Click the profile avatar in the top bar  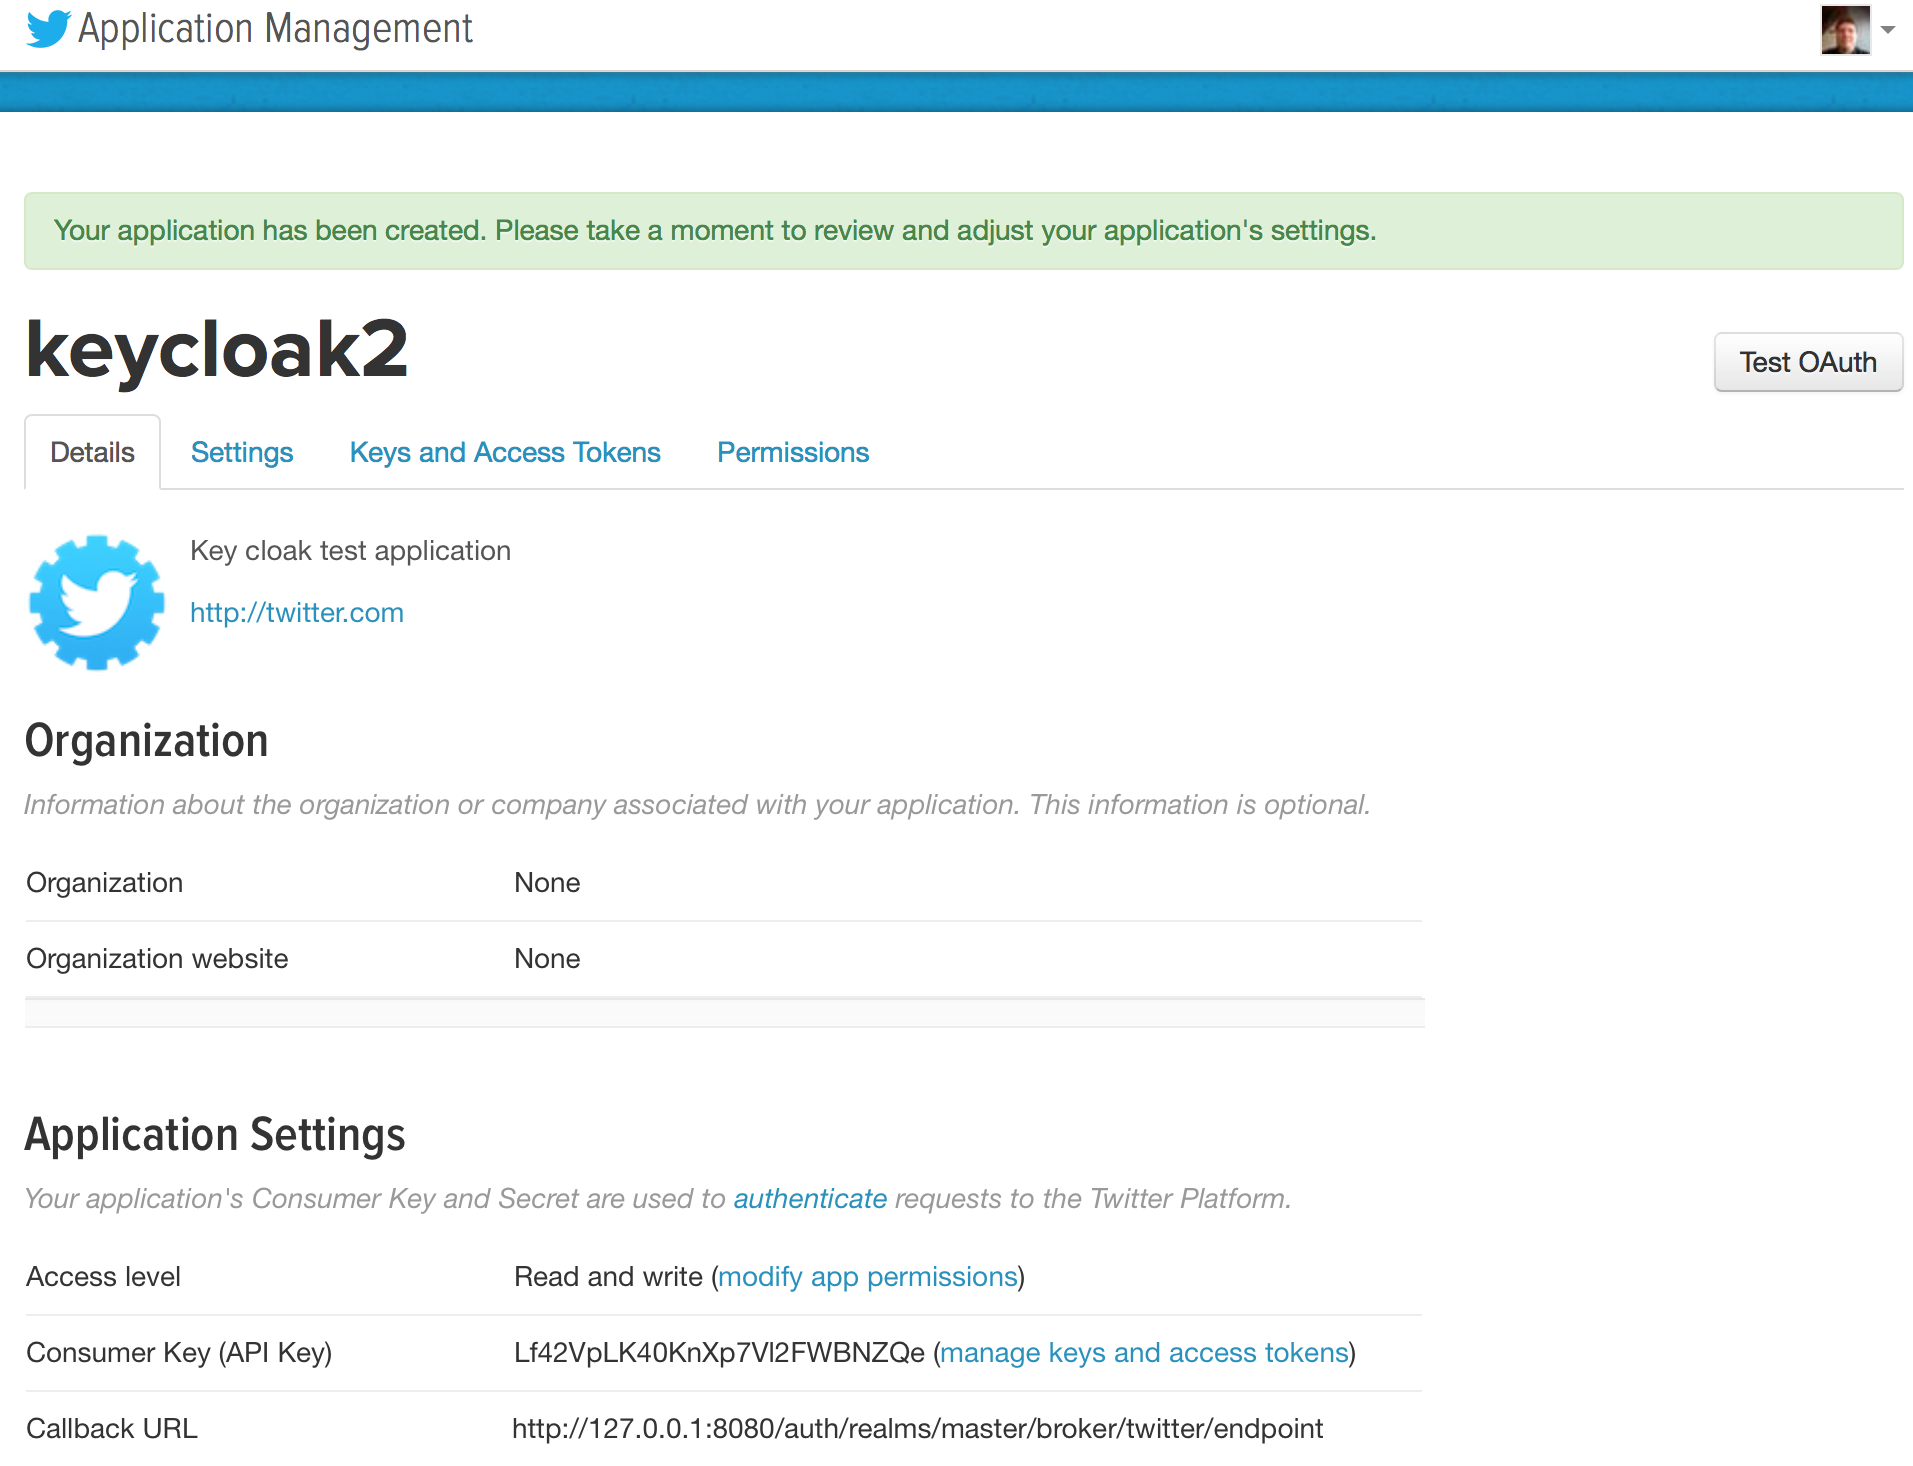[1844, 30]
